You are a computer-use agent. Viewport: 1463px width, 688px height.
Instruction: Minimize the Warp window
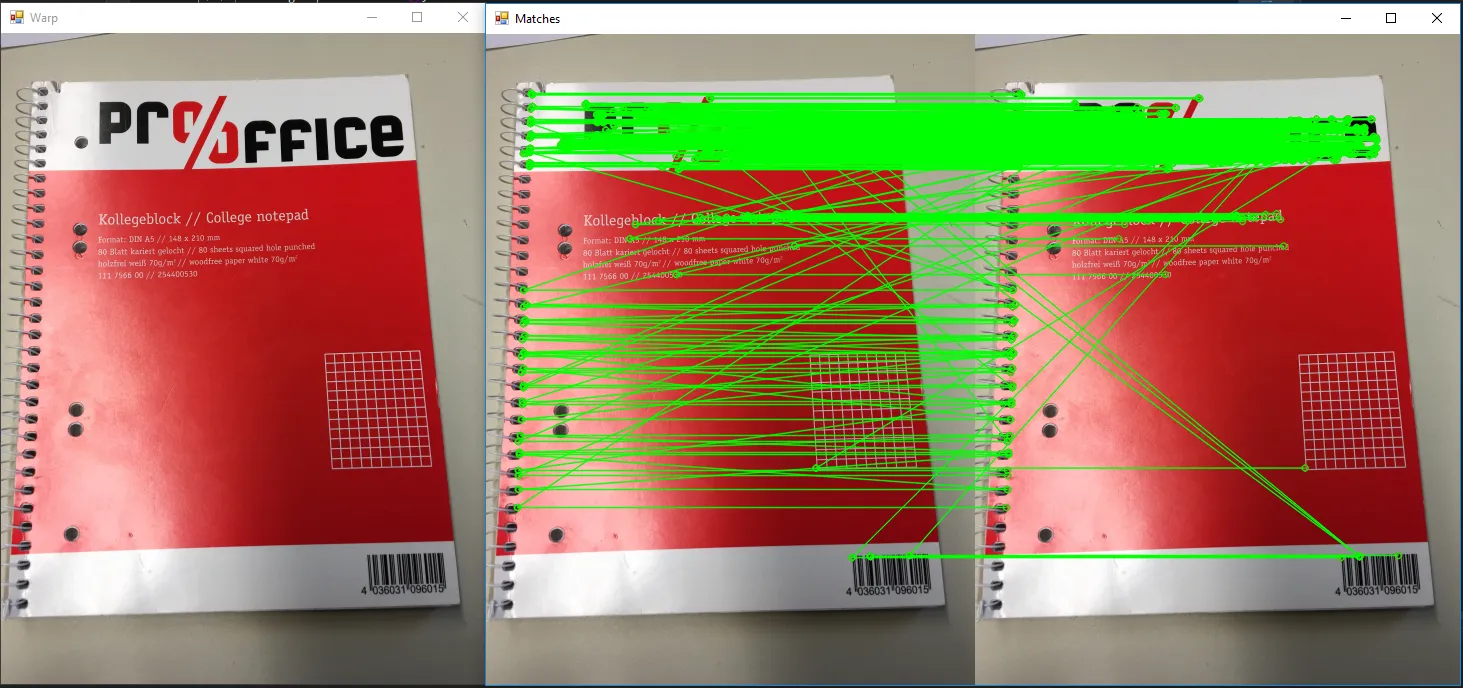click(371, 17)
